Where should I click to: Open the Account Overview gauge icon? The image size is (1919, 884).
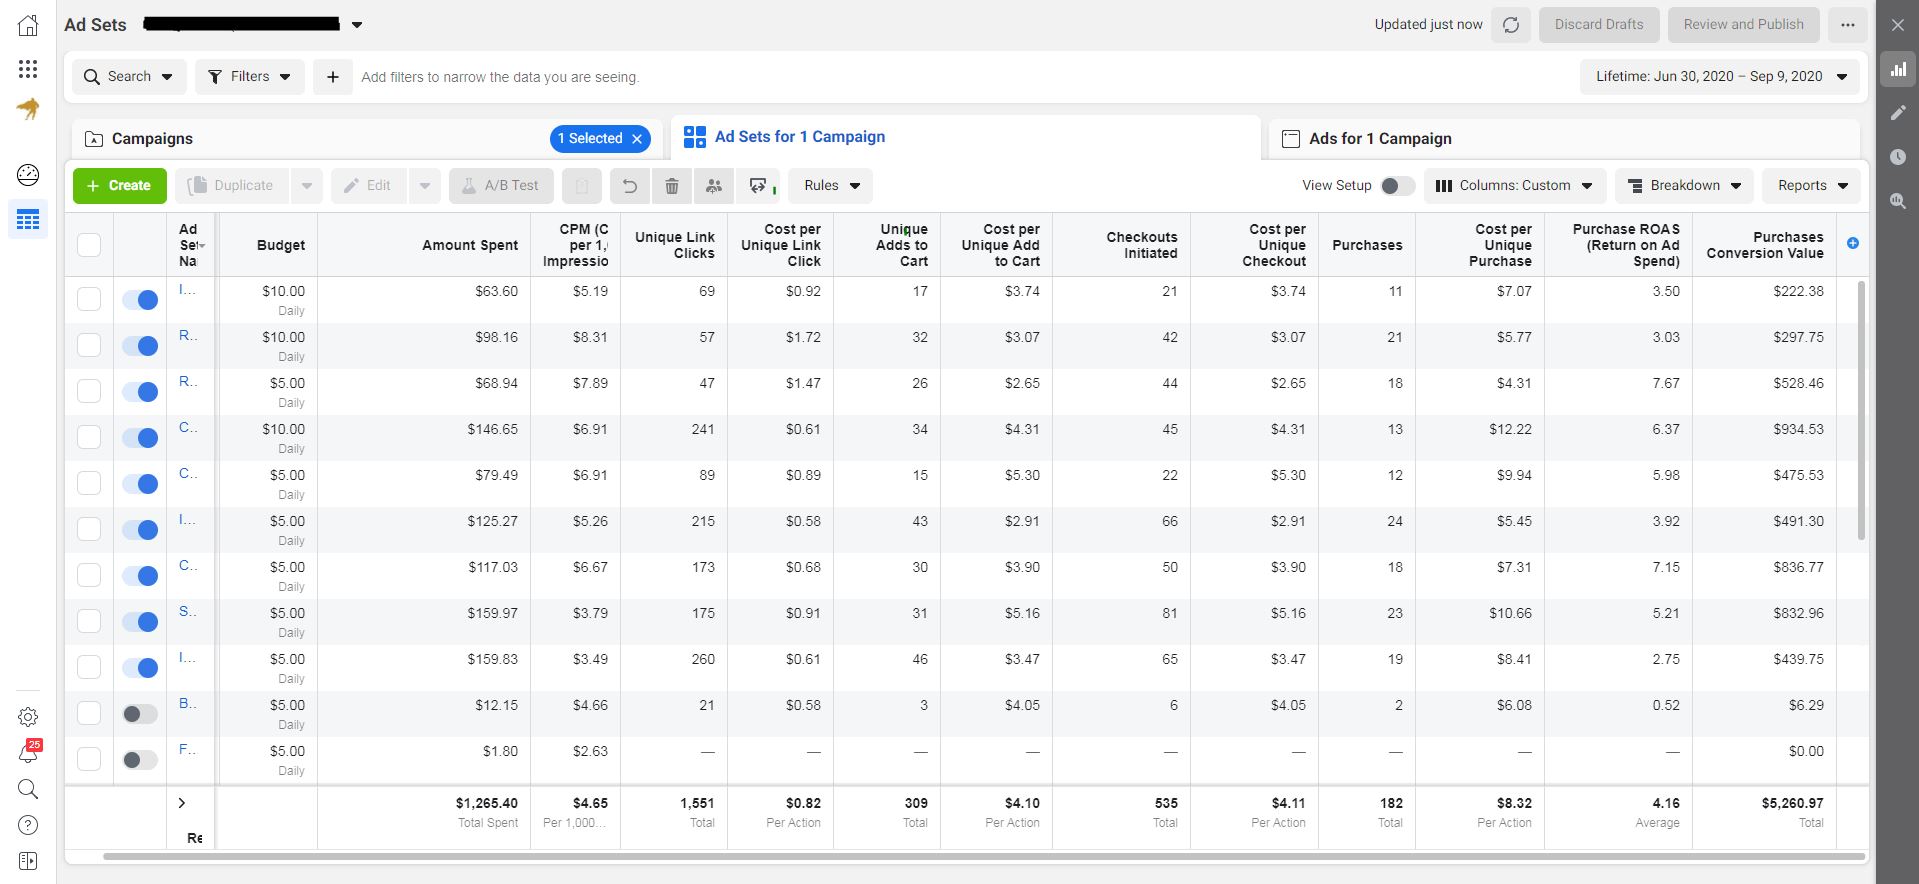(28, 175)
